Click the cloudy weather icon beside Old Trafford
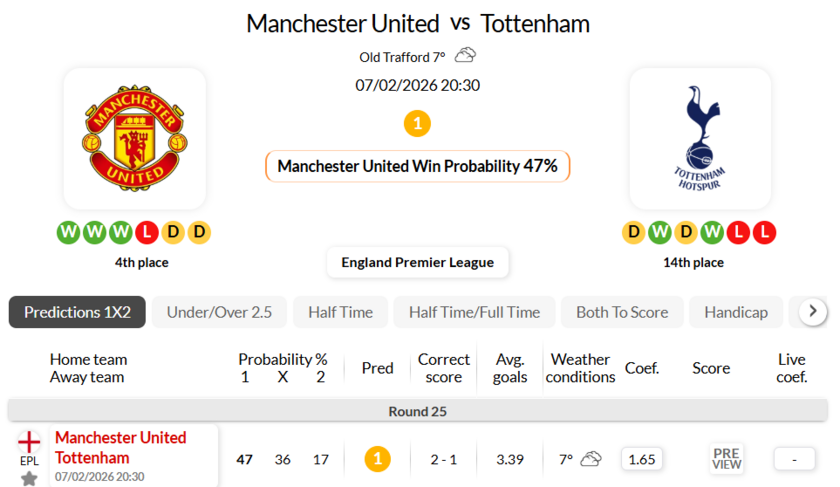This screenshot has width=840, height=487. point(465,56)
